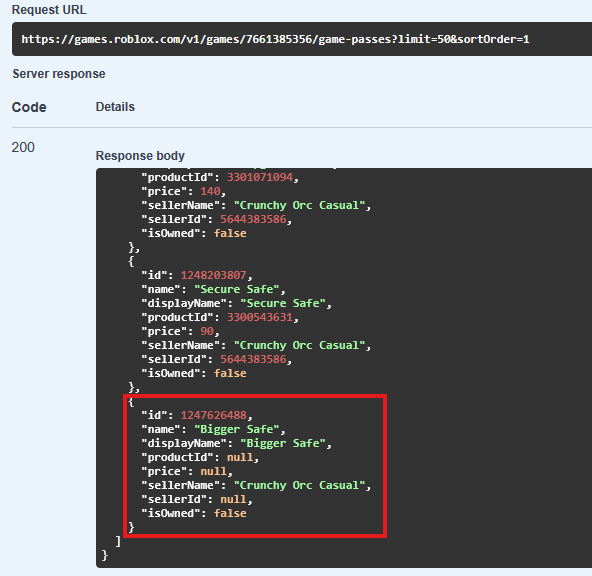Click the id value 1247626488
The width and height of the screenshot is (592, 576).
click(x=213, y=415)
